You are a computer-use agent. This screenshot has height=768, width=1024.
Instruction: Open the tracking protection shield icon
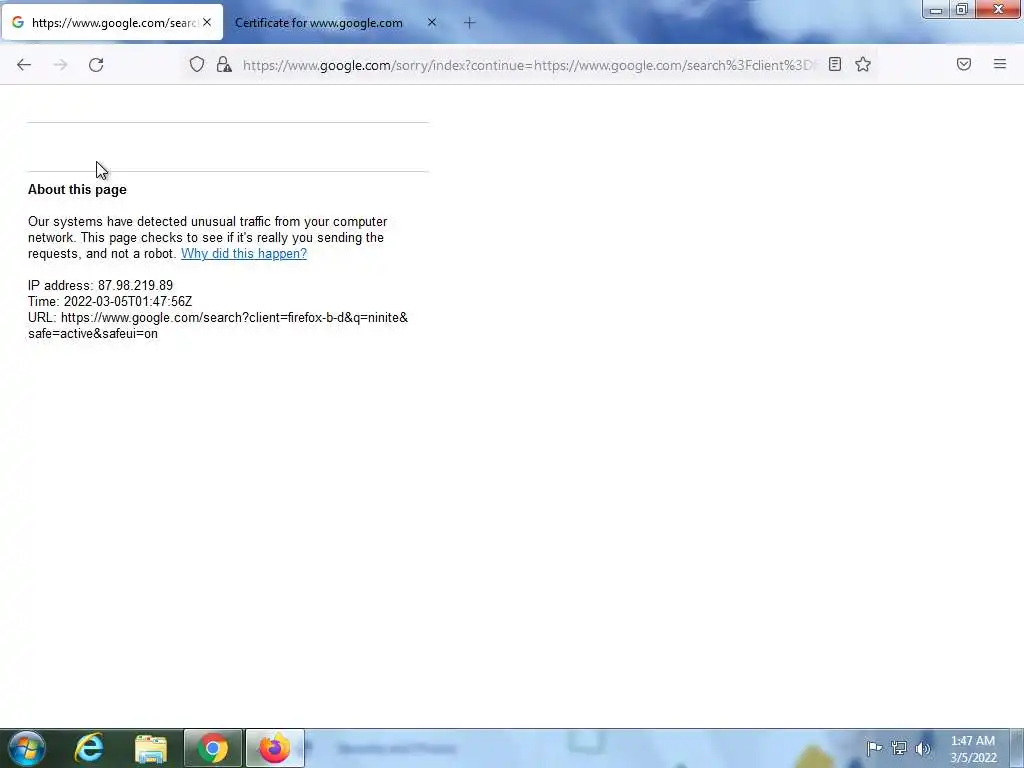click(x=197, y=64)
